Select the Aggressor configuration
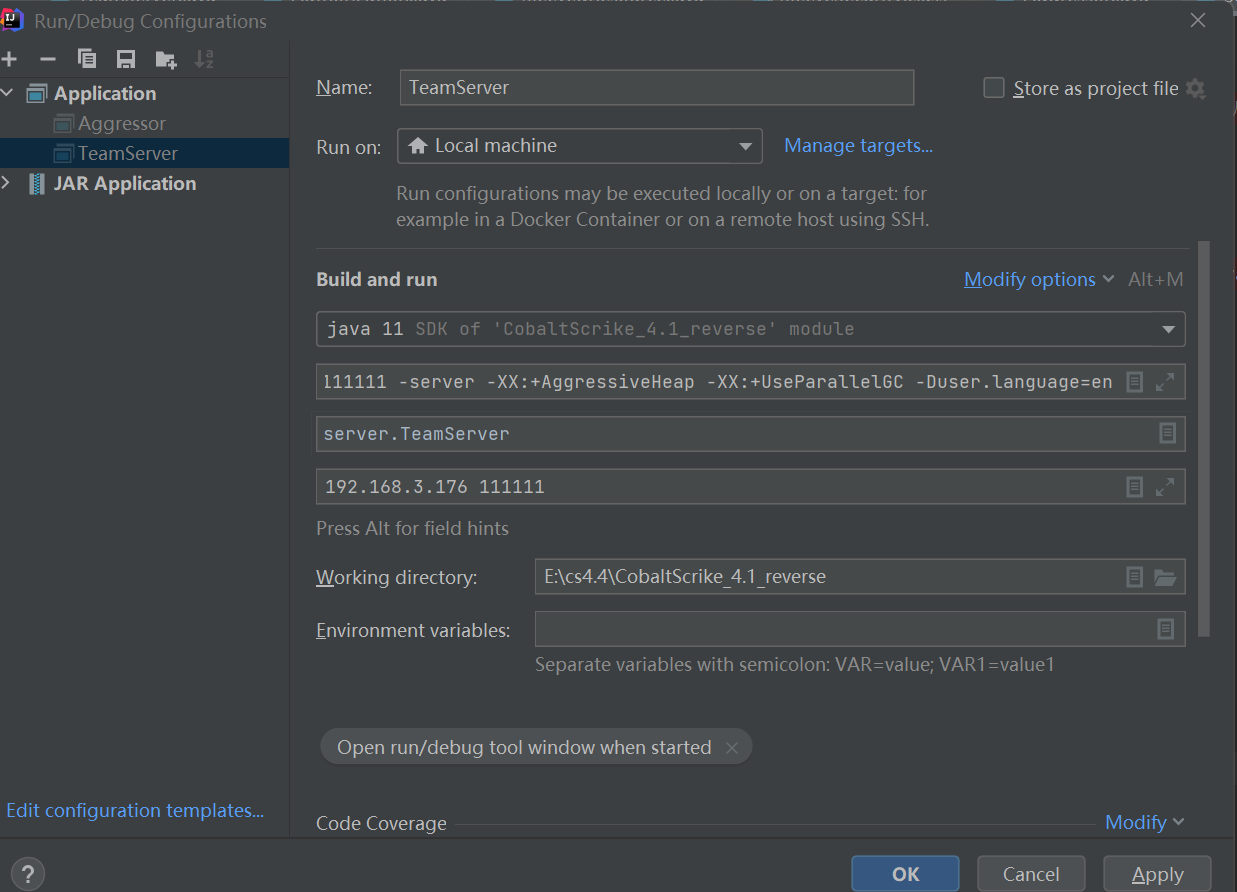 coord(122,123)
